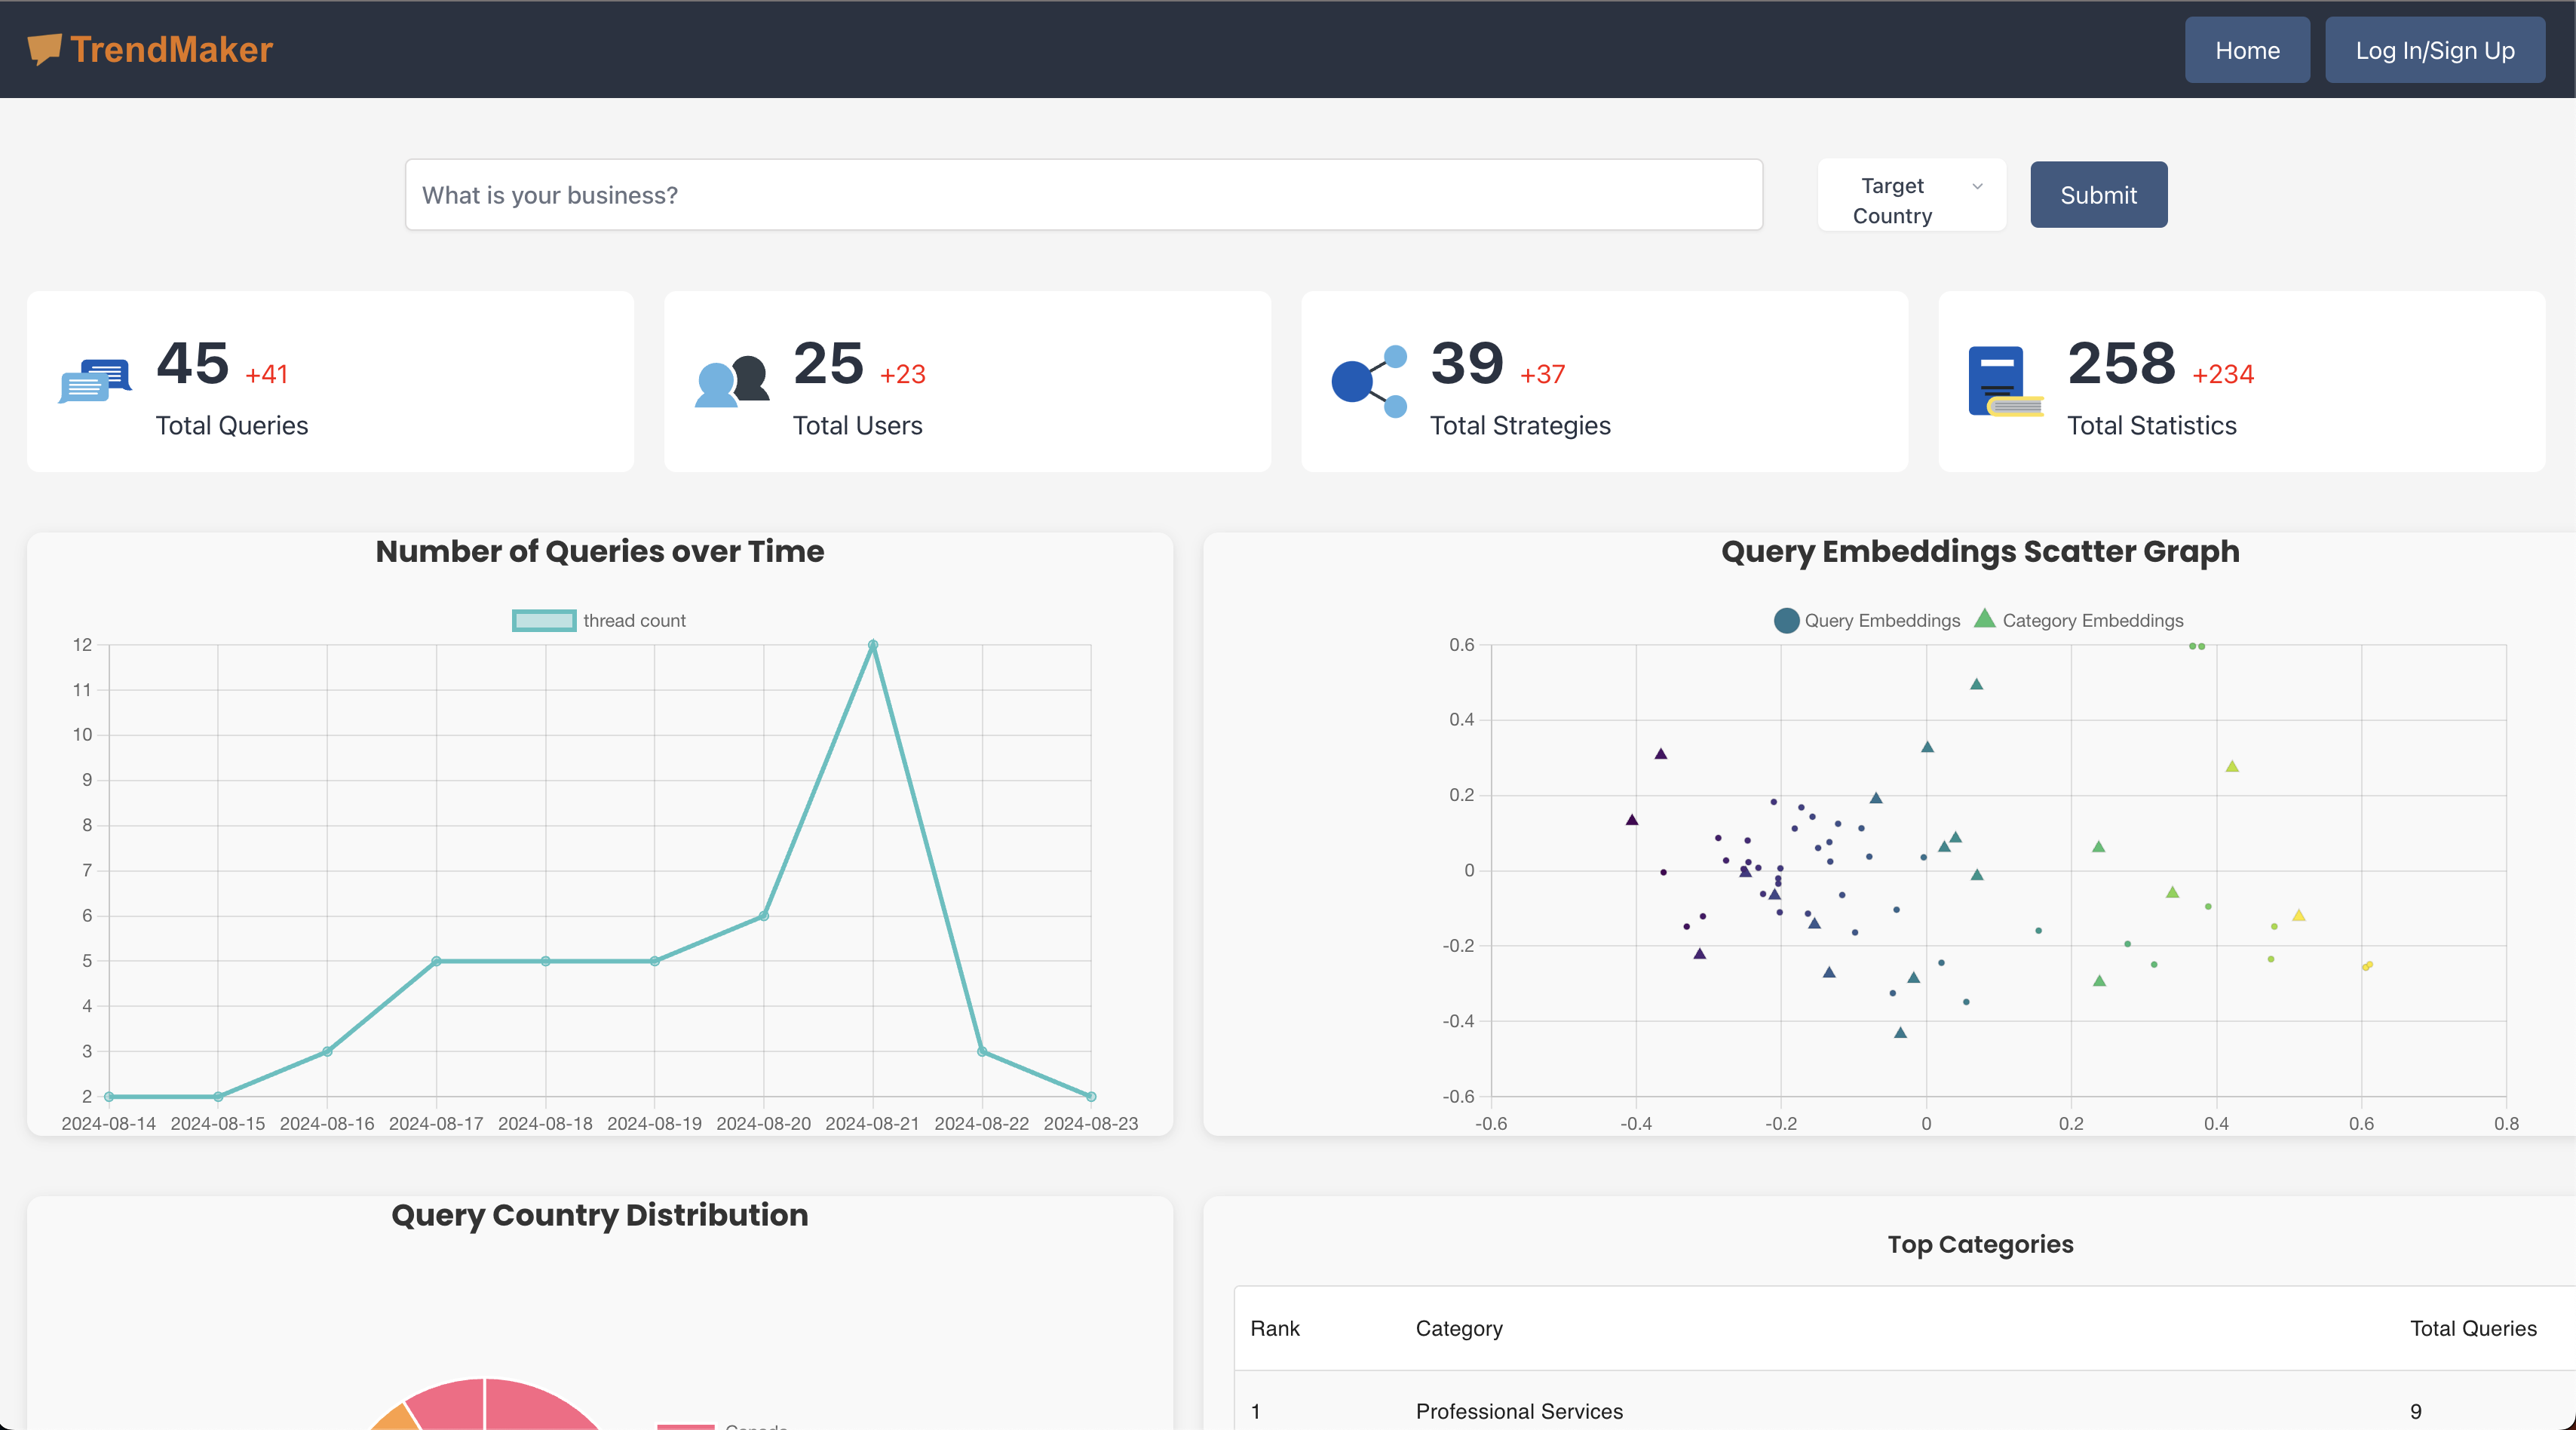
Task: Click the TrendMaker brand text link
Action: click(x=171, y=49)
